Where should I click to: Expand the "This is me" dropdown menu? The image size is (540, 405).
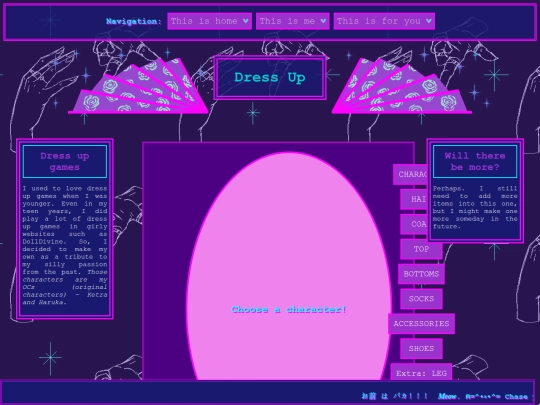coord(292,21)
